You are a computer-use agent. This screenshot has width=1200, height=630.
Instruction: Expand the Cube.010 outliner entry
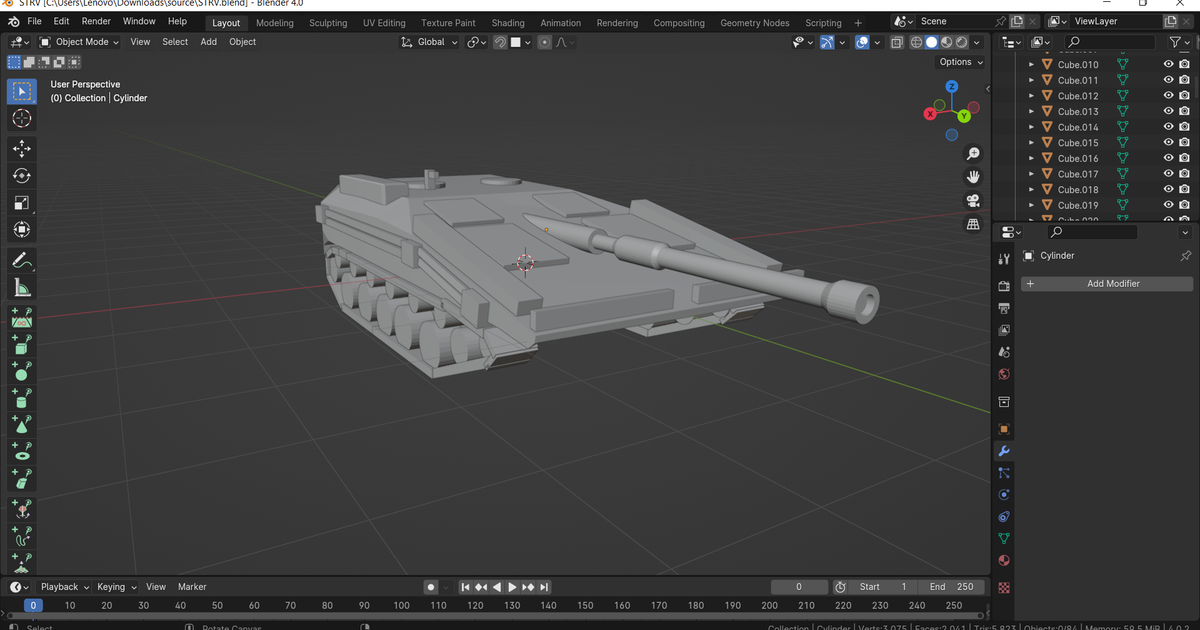tap(1031, 64)
